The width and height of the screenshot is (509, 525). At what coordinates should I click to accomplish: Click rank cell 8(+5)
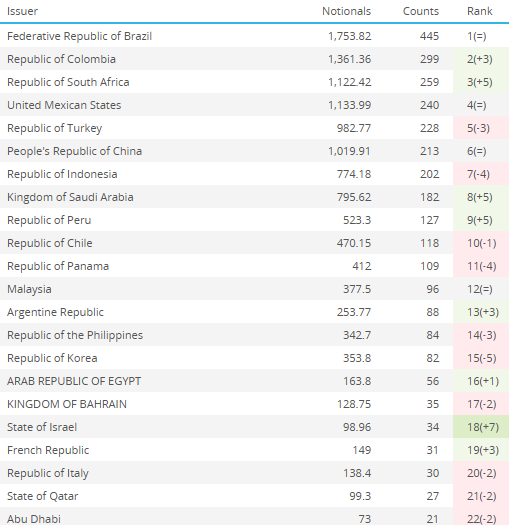pyautogui.click(x=480, y=197)
